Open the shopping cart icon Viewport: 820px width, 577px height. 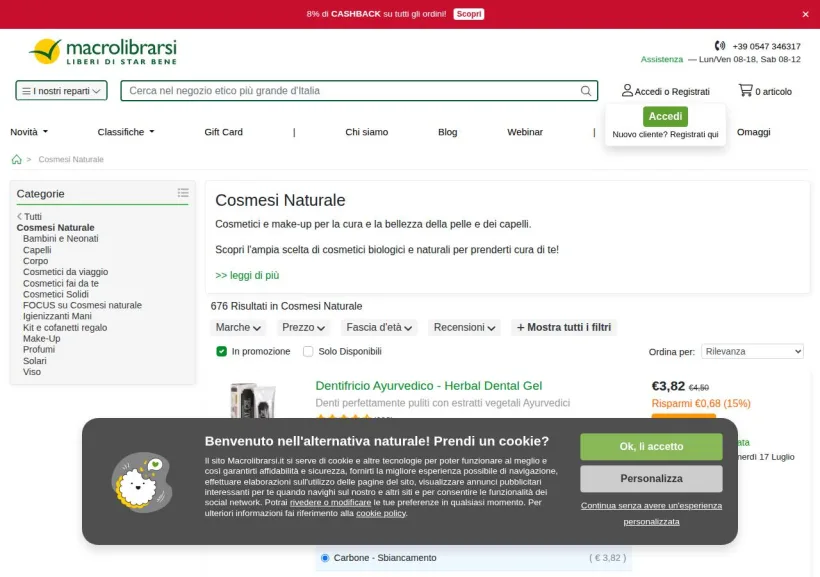tap(745, 90)
